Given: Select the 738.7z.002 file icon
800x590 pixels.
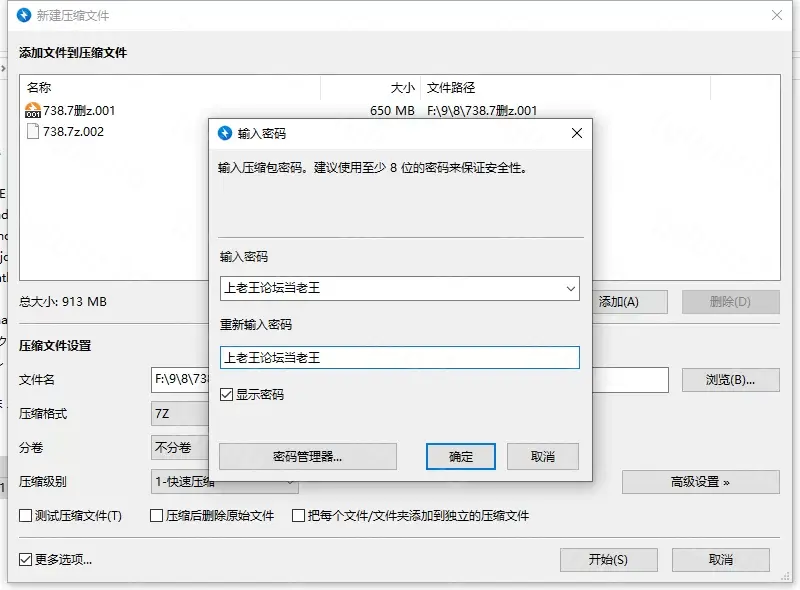Looking at the screenshot, I should coord(32,131).
